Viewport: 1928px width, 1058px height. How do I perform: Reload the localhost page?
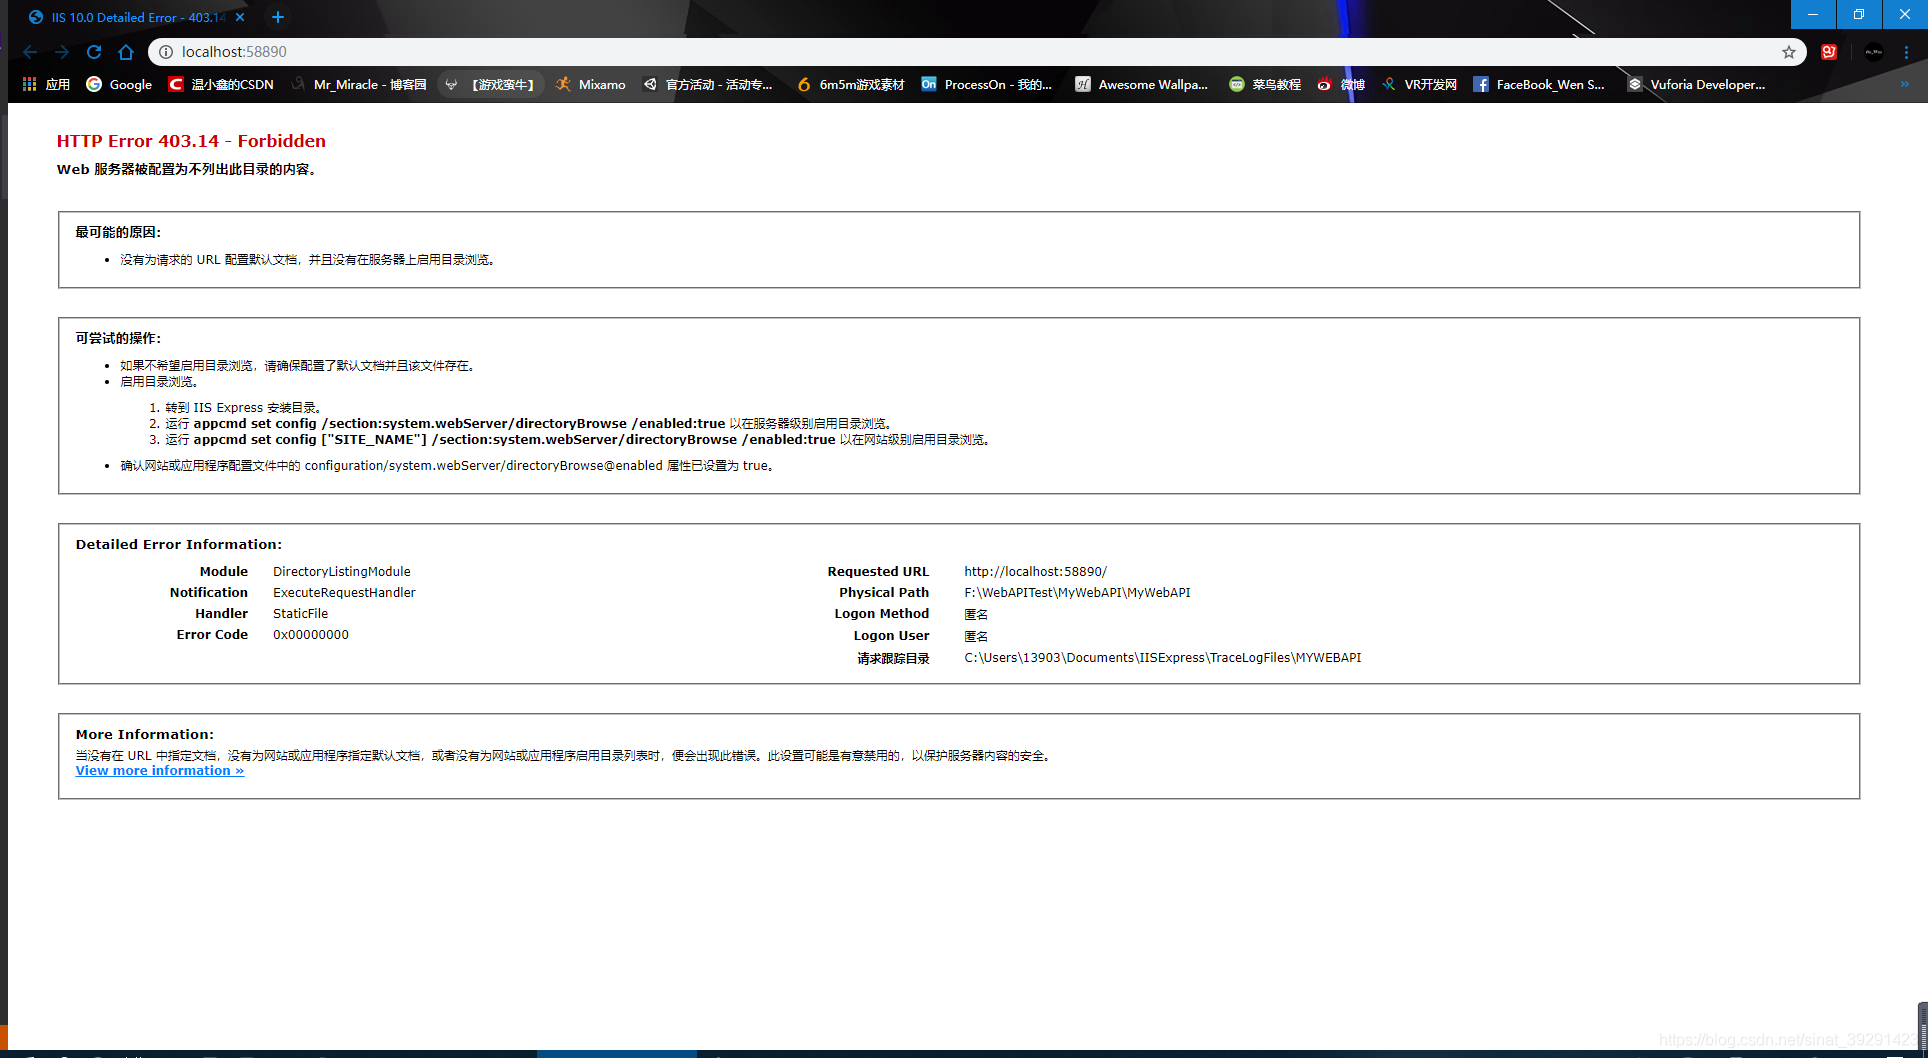[94, 52]
